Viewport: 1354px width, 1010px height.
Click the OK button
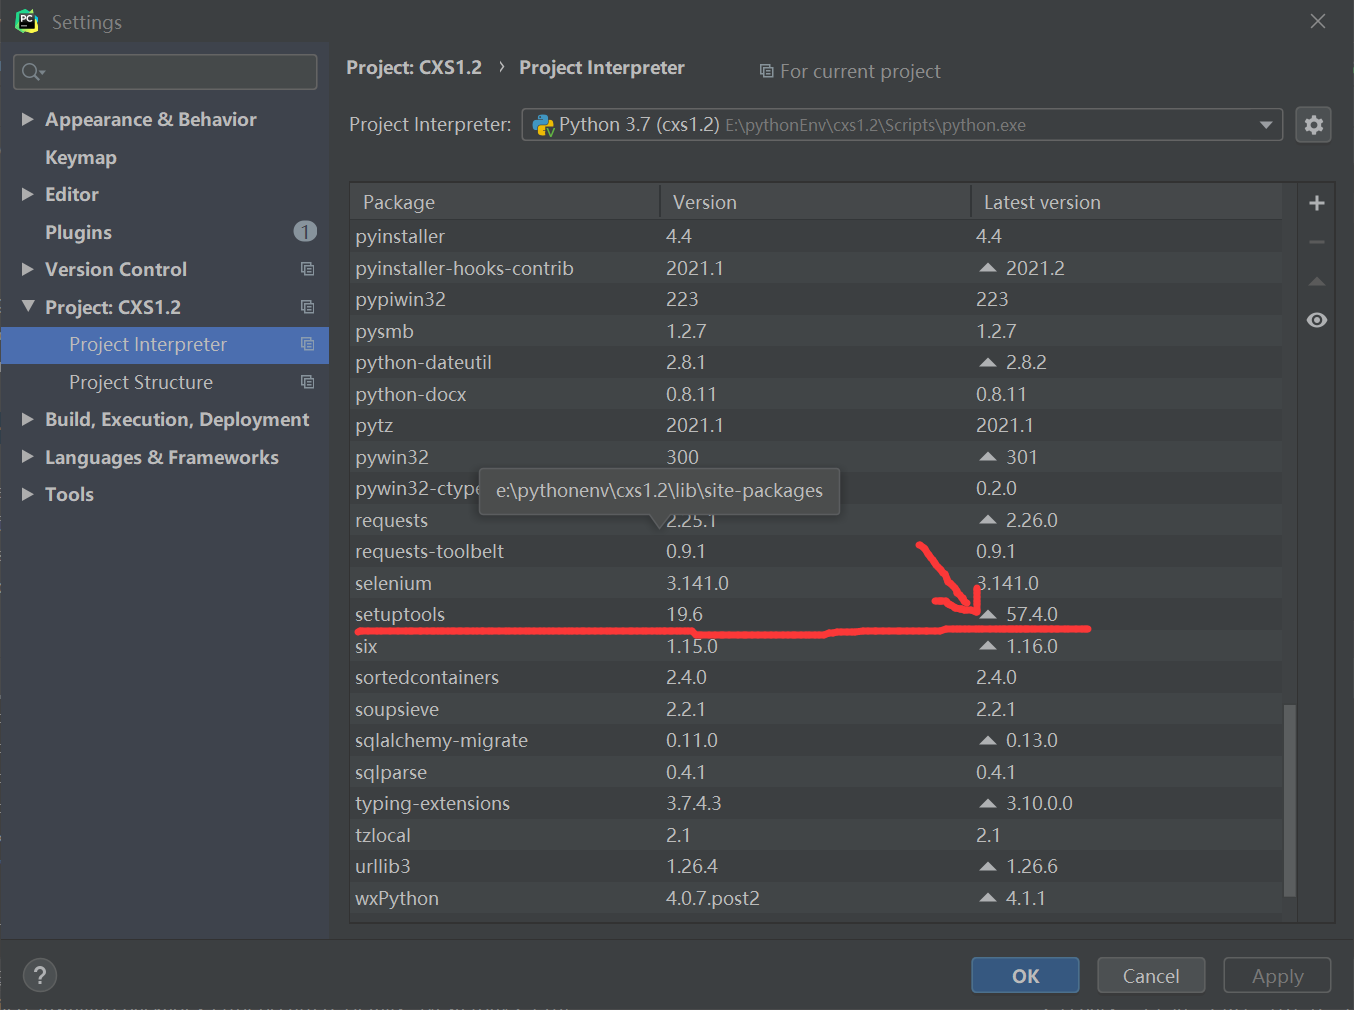(x=1025, y=975)
